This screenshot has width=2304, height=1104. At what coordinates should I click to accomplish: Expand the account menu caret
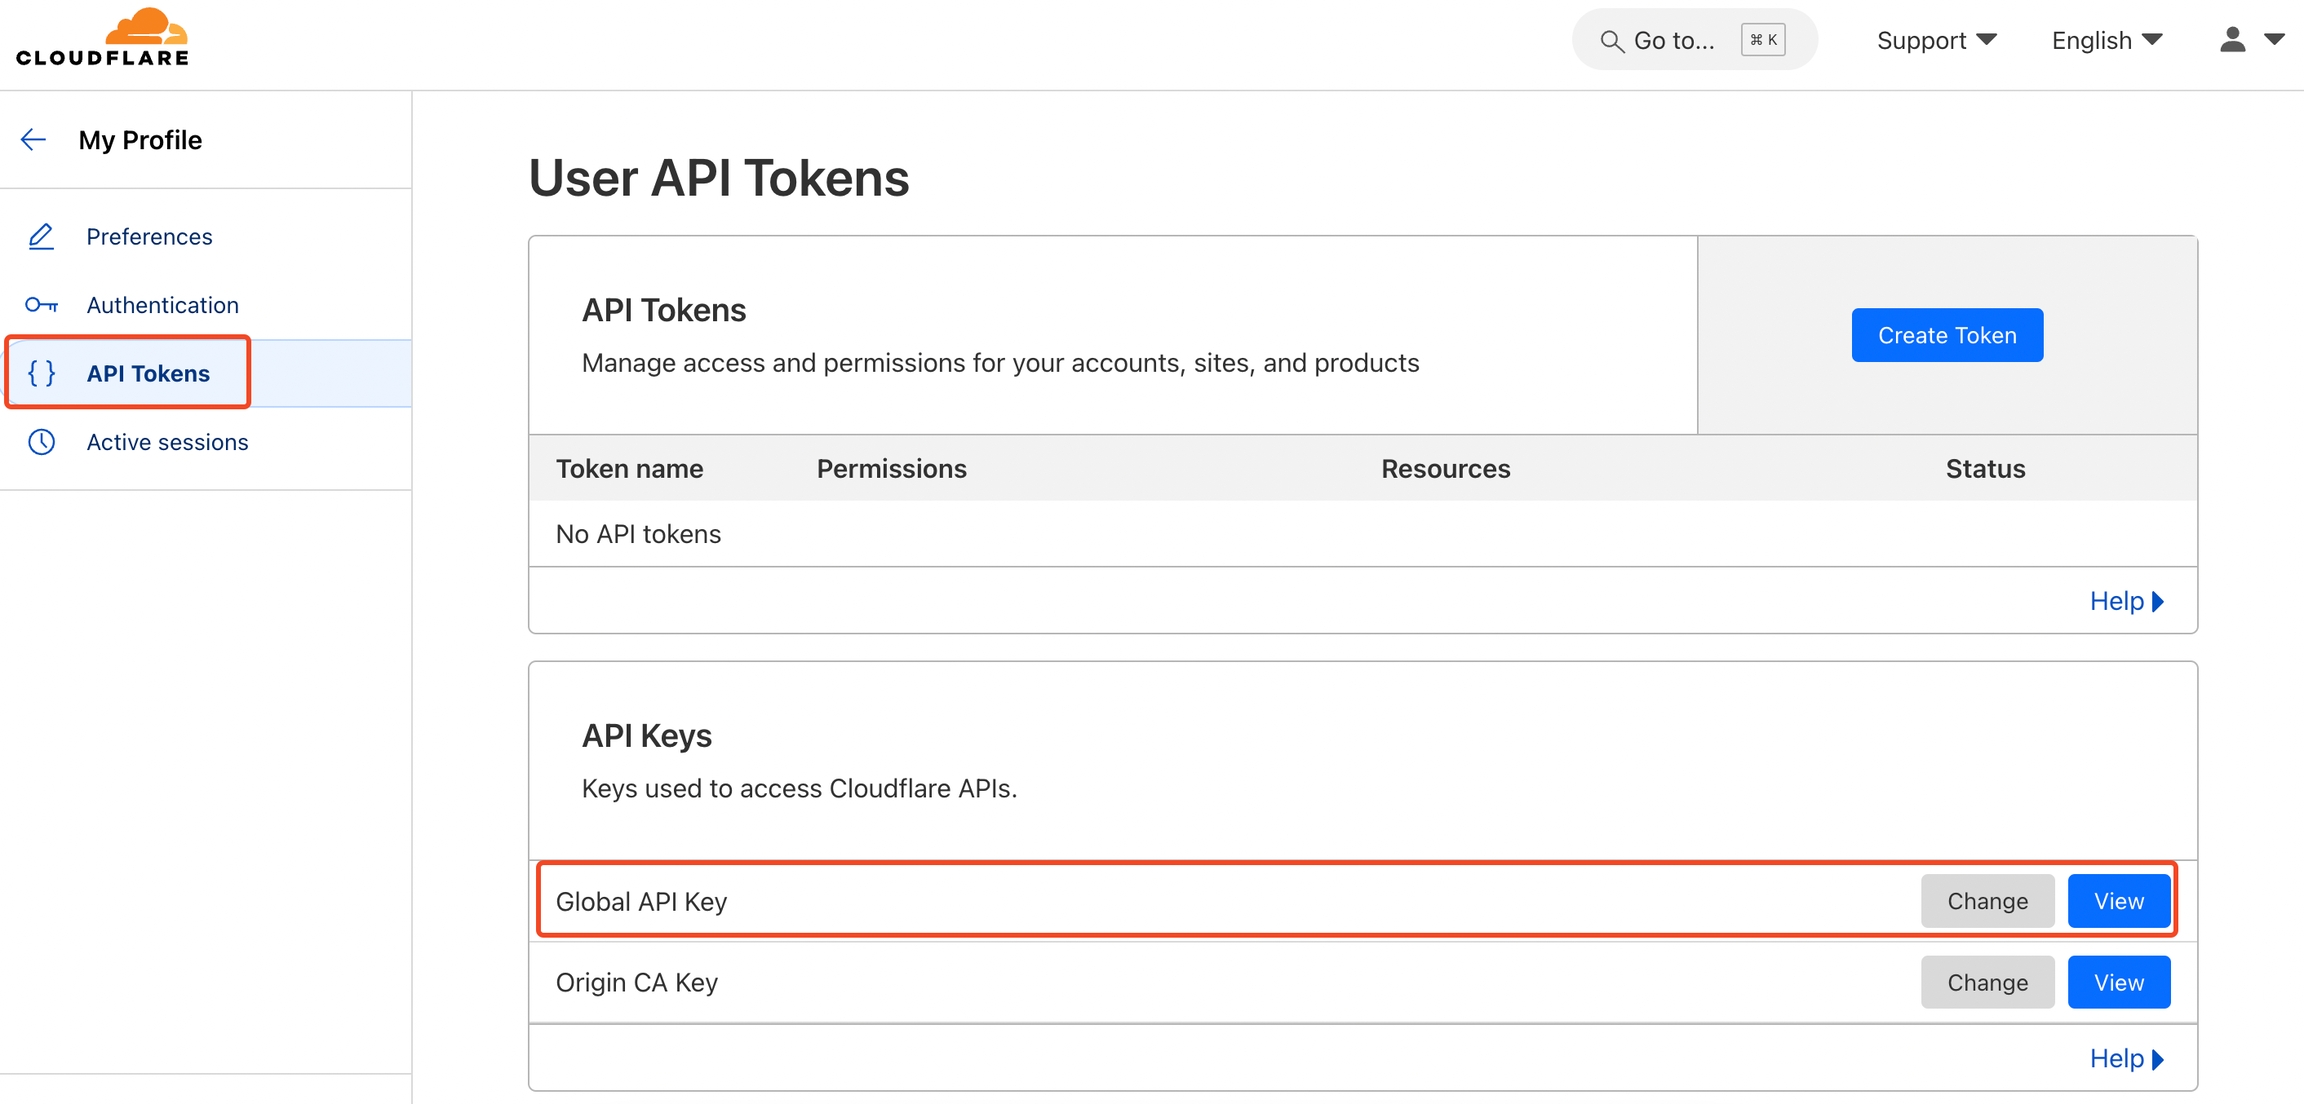[2274, 40]
